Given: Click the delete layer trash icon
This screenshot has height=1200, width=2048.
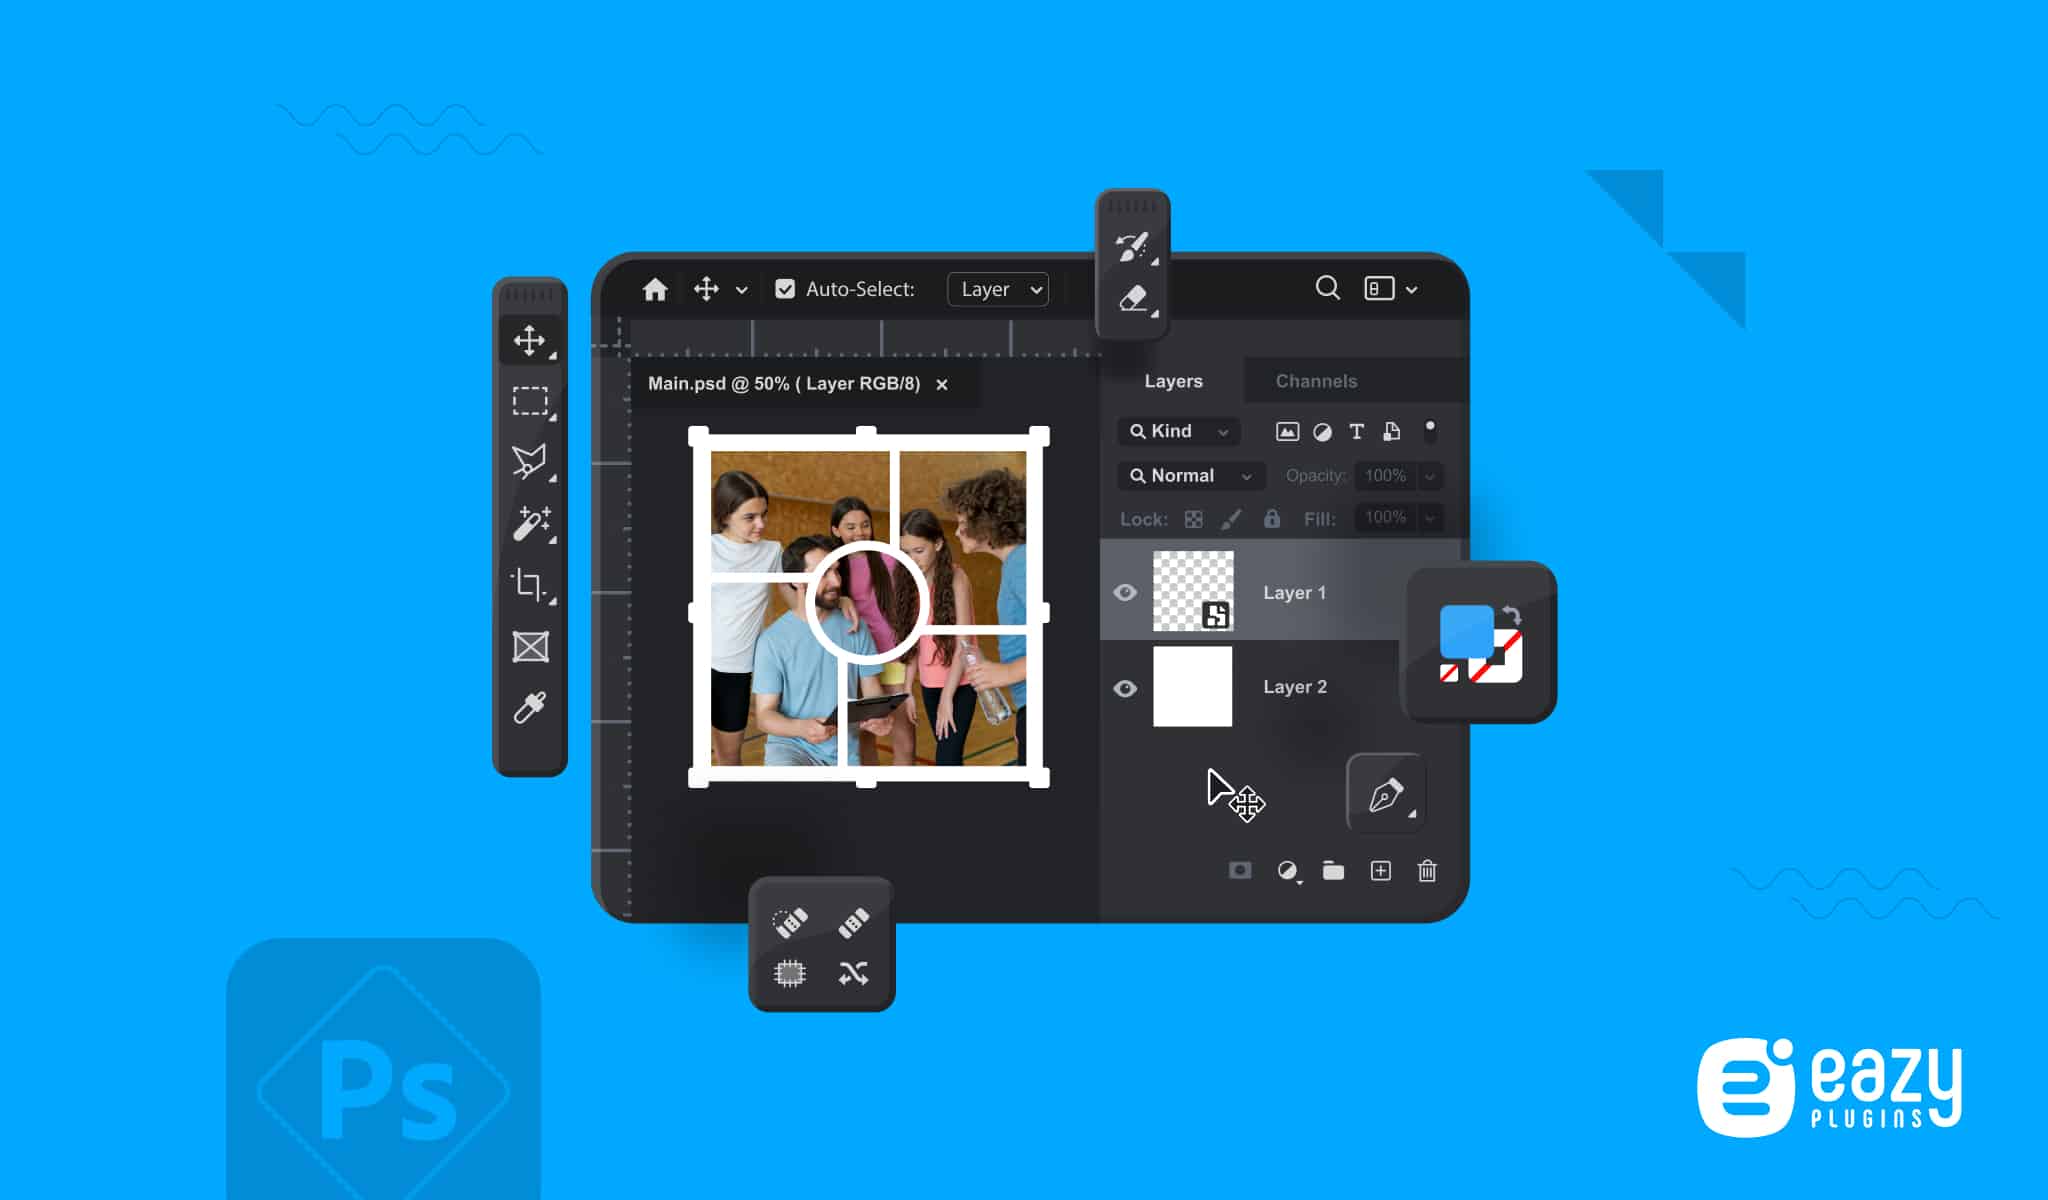Looking at the screenshot, I should (x=1427, y=871).
